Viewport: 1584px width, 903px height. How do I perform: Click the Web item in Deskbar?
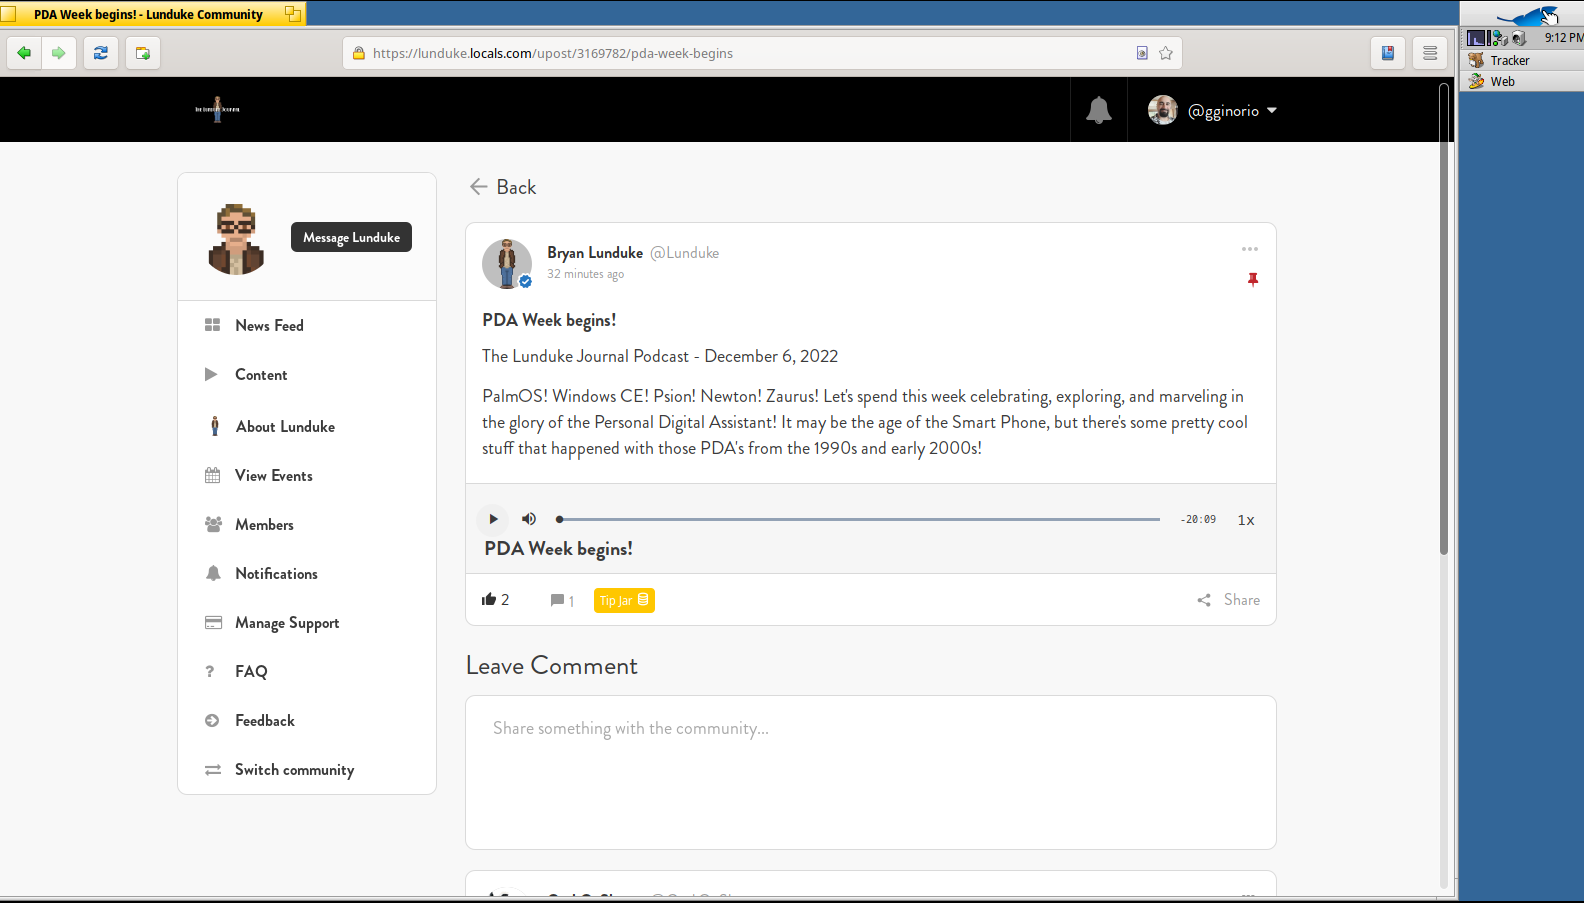pos(1524,81)
